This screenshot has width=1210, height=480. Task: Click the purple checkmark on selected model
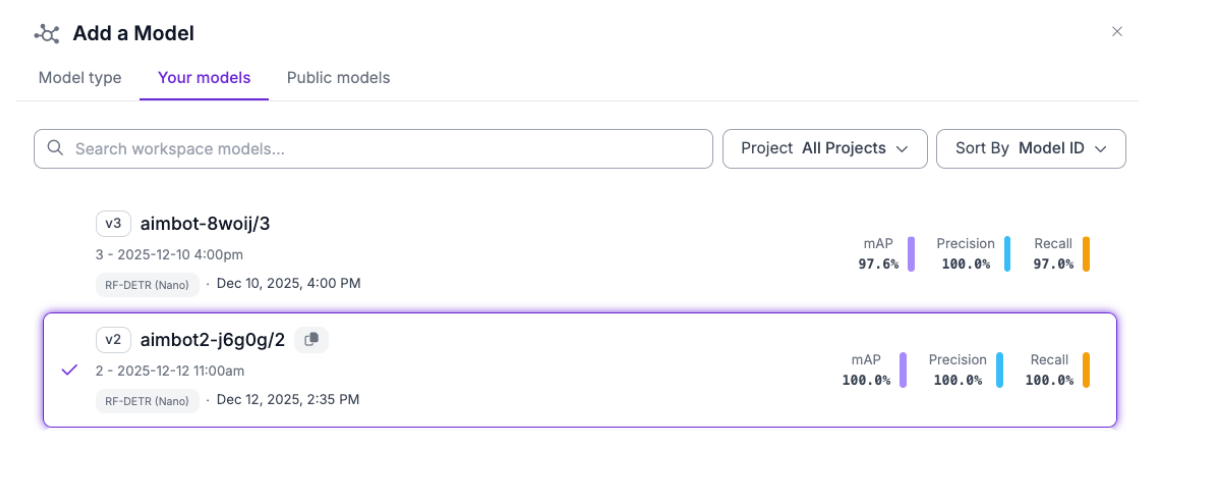coord(69,370)
